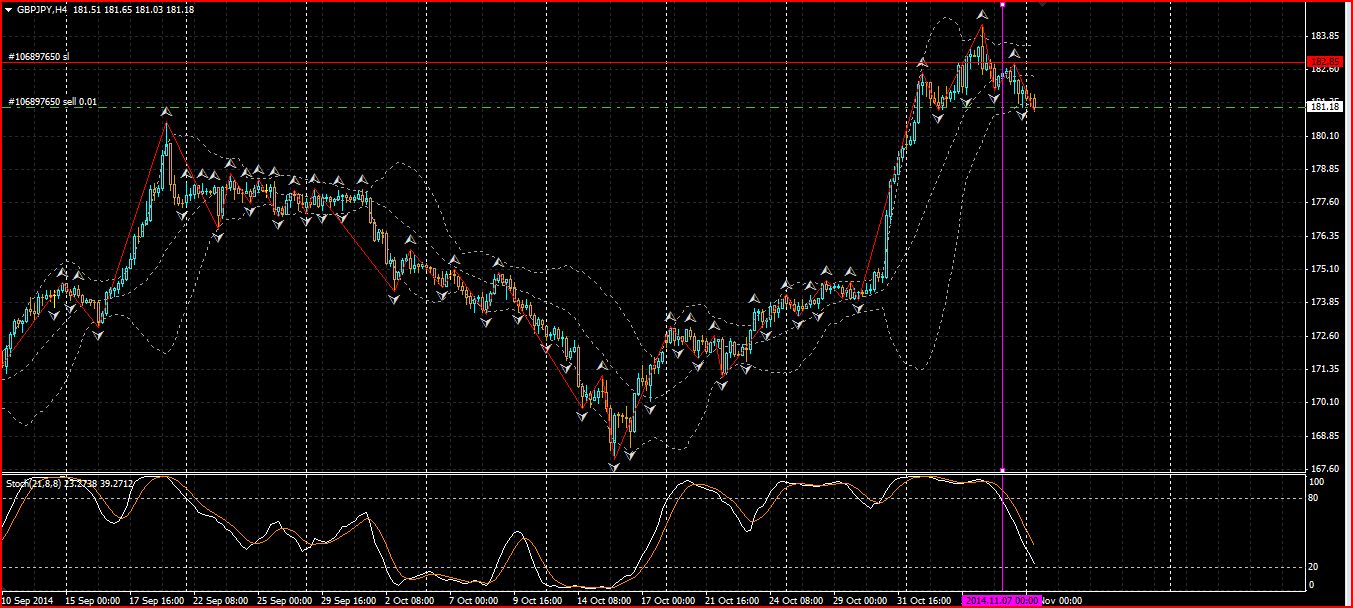Click the 183.85 label on the price scale
The width and height of the screenshot is (1353, 608).
coord(1324,36)
